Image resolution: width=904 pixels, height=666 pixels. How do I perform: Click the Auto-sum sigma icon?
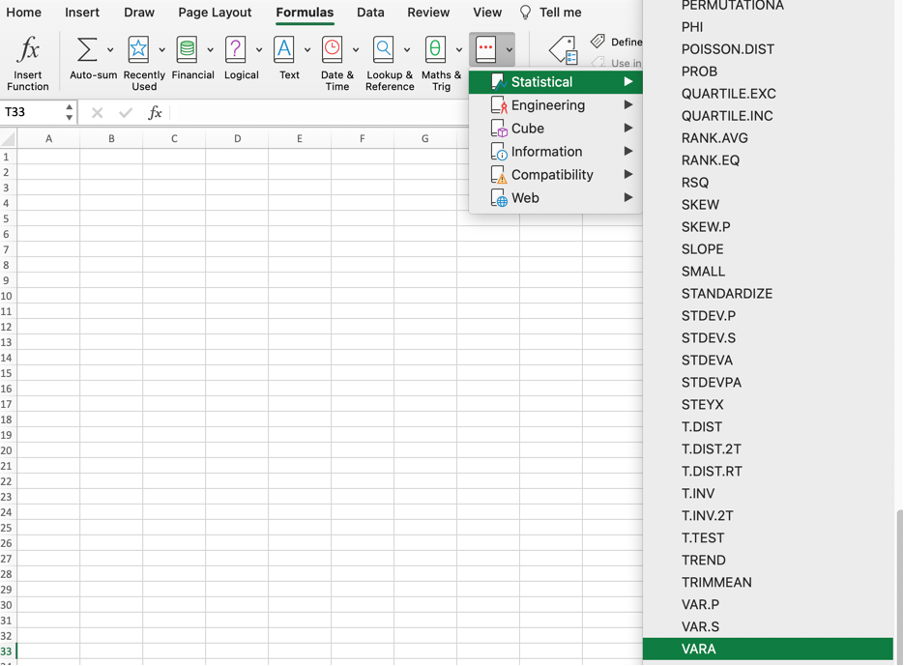click(x=87, y=50)
